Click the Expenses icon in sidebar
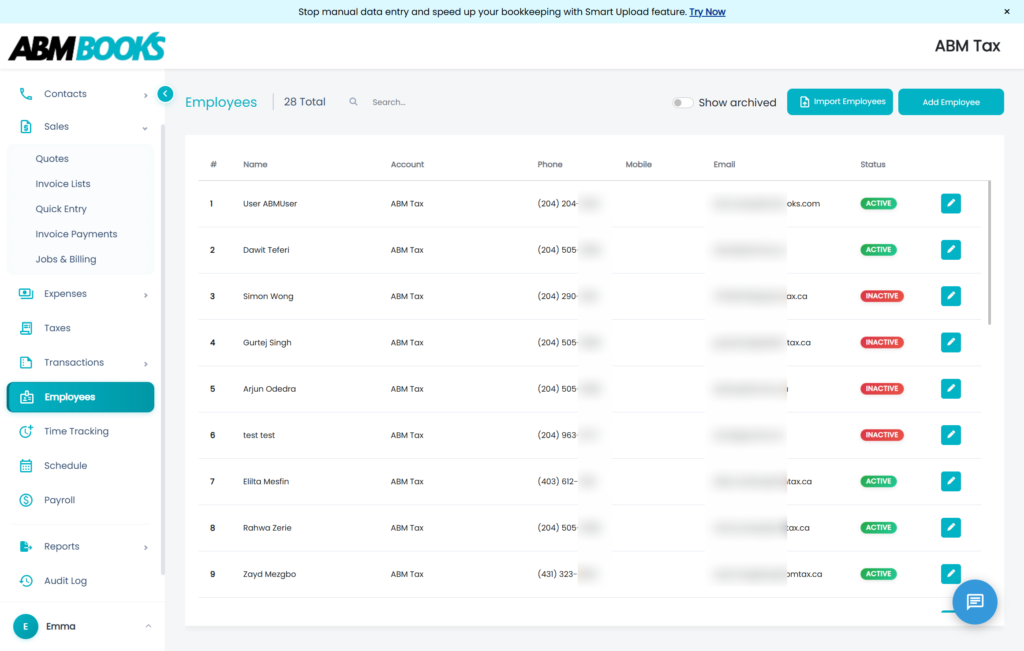This screenshot has height=651, width=1024. click(x=26, y=294)
